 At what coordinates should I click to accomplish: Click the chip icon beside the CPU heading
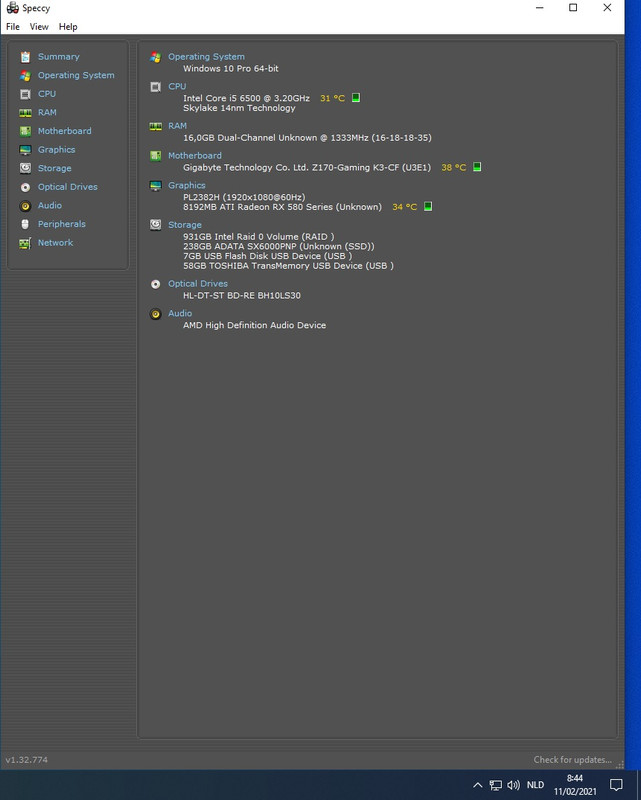pos(156,87)
